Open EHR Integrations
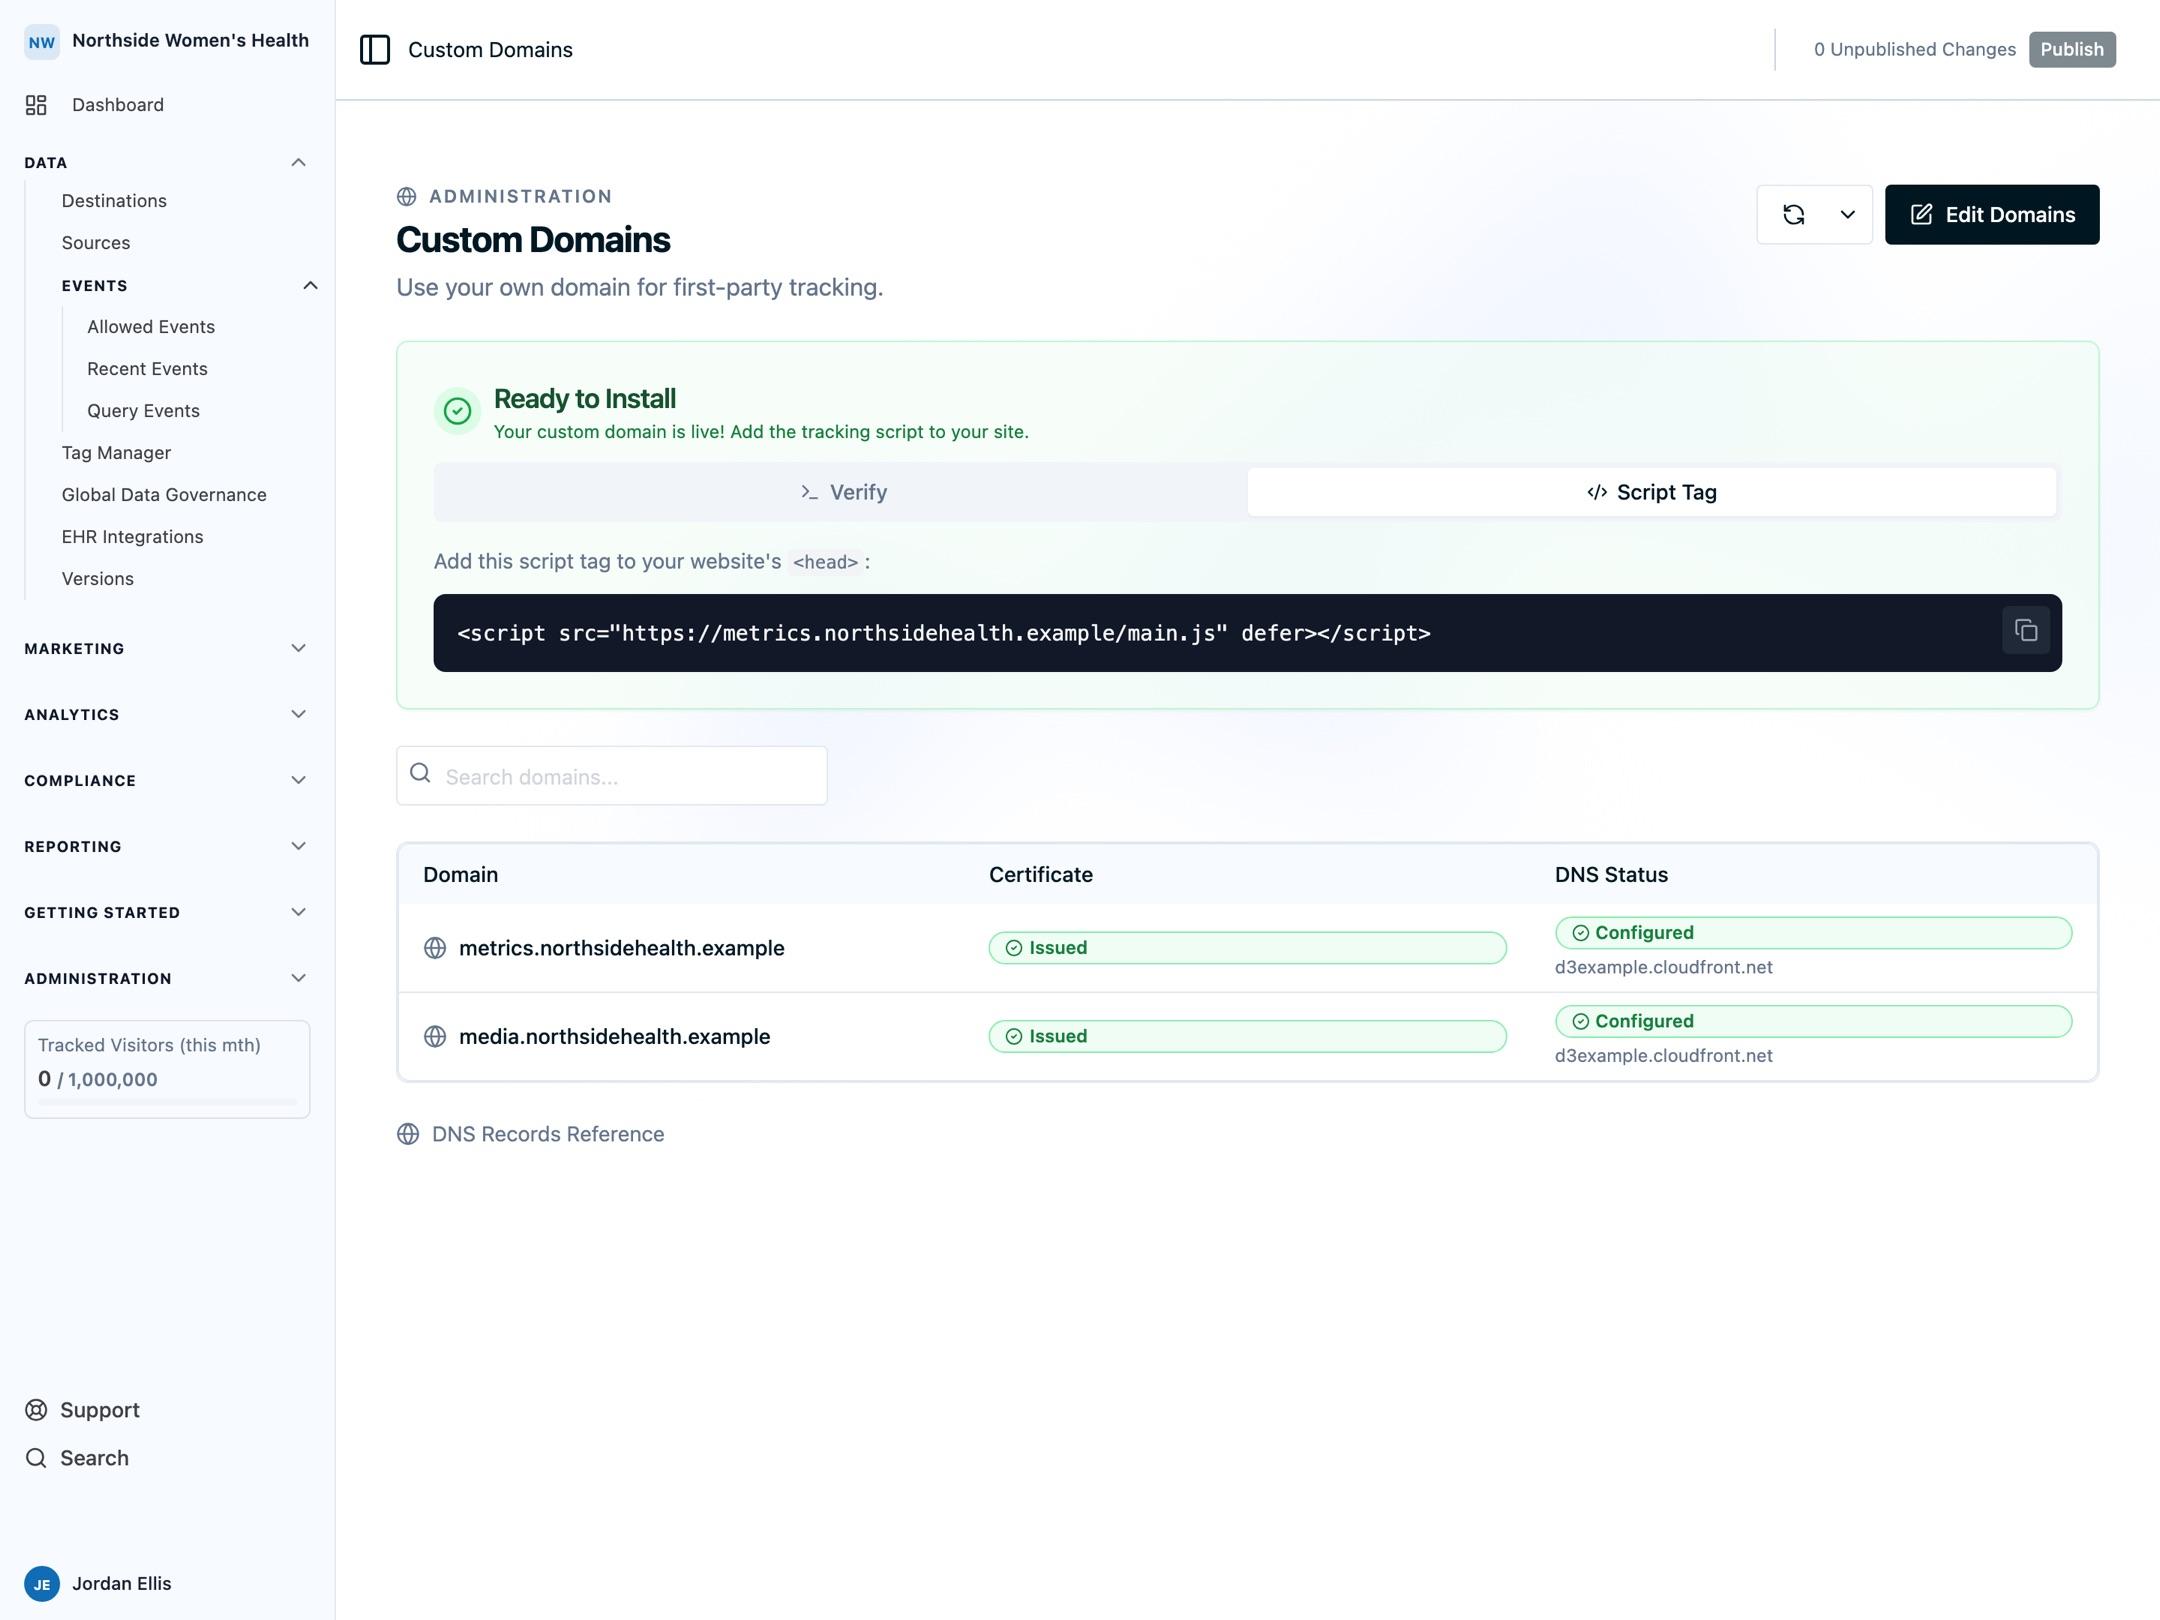This screenshot has height=1620, width=2160. [x=132, y=537]
